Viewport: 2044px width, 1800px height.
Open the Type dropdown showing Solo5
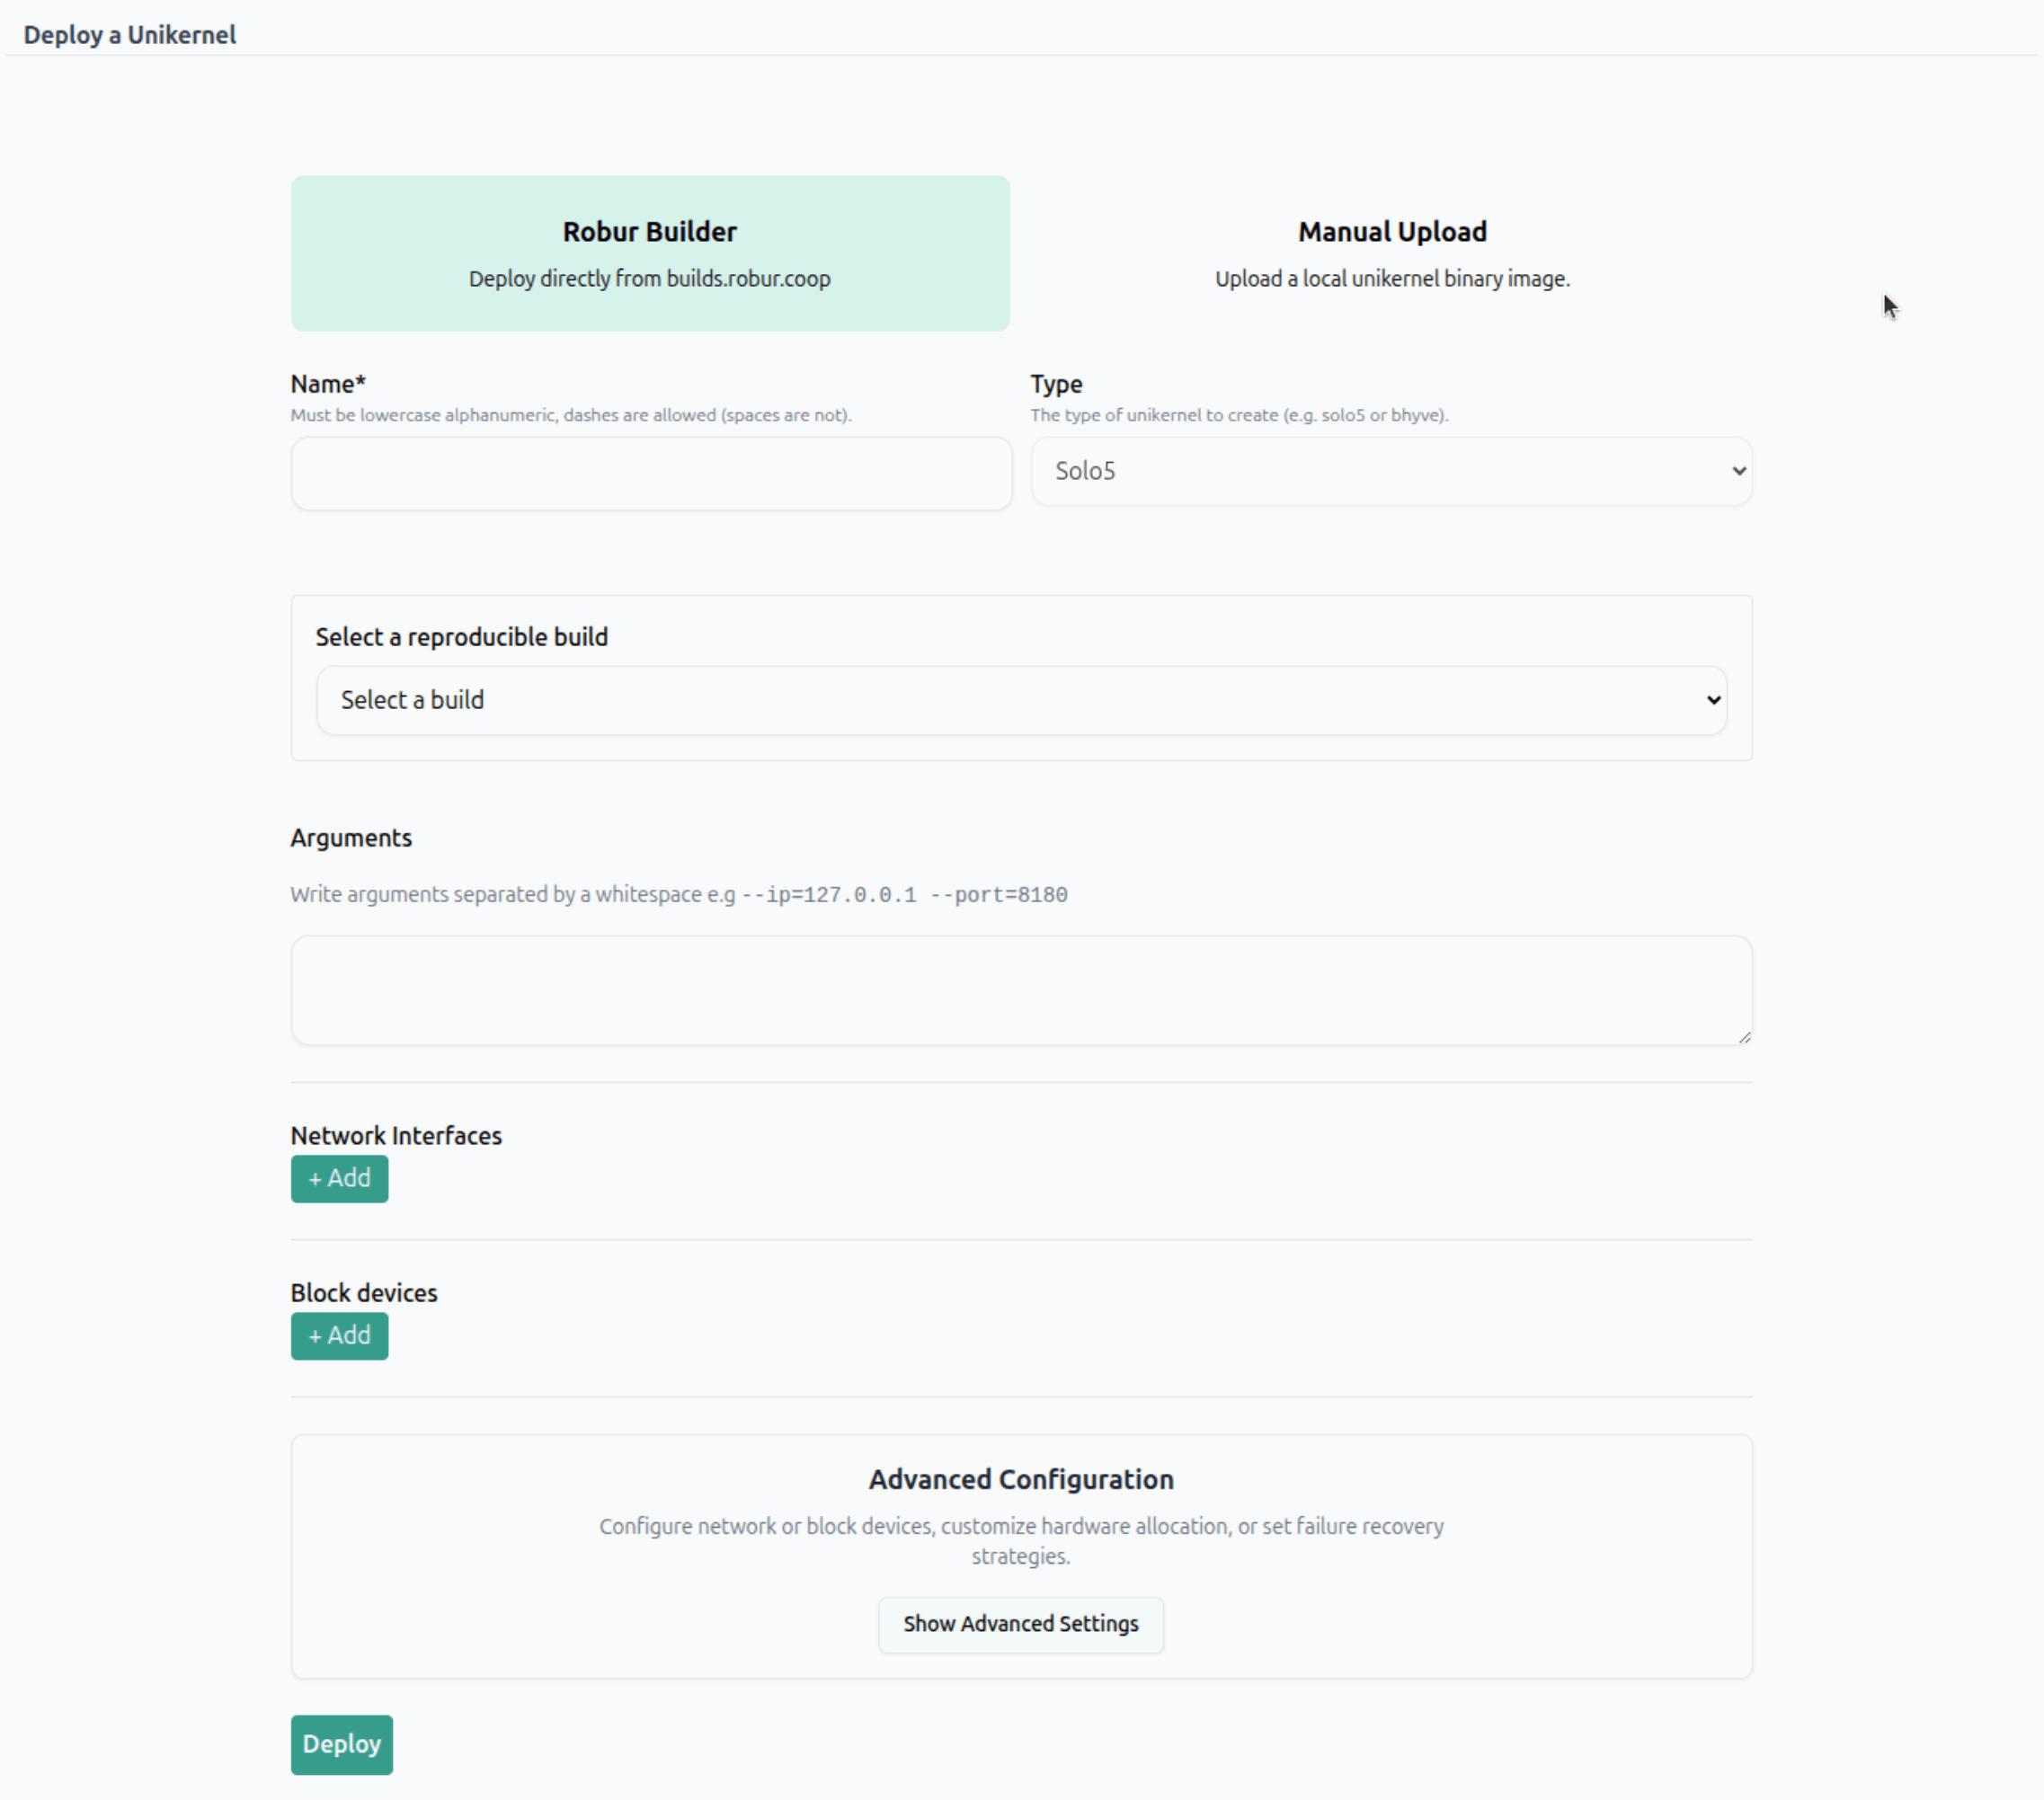coord(1392,471)
